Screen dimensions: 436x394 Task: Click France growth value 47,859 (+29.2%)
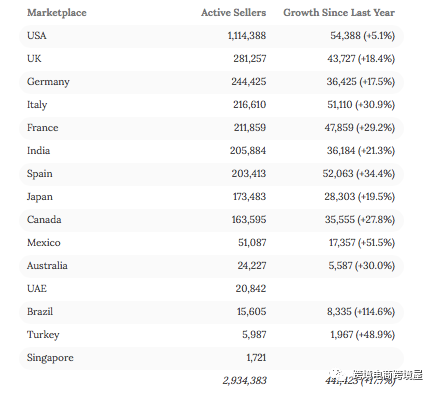point(360,128)
